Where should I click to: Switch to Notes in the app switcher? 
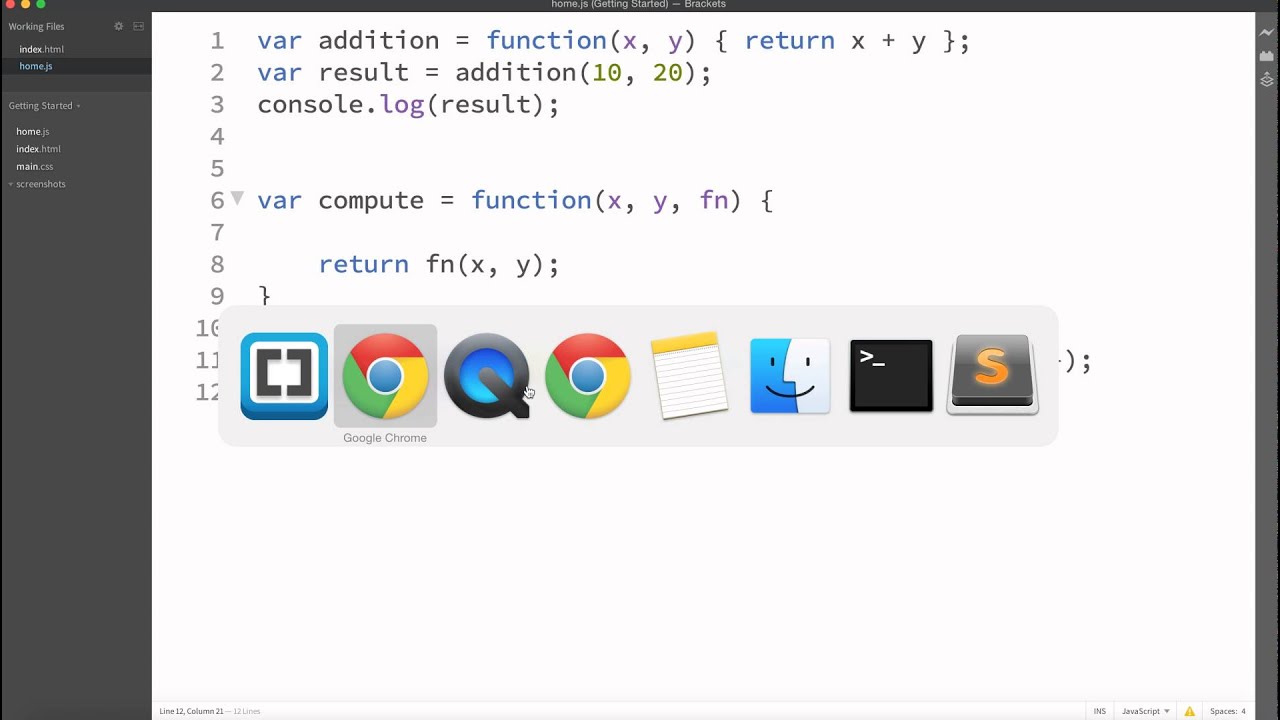point(689,376)
